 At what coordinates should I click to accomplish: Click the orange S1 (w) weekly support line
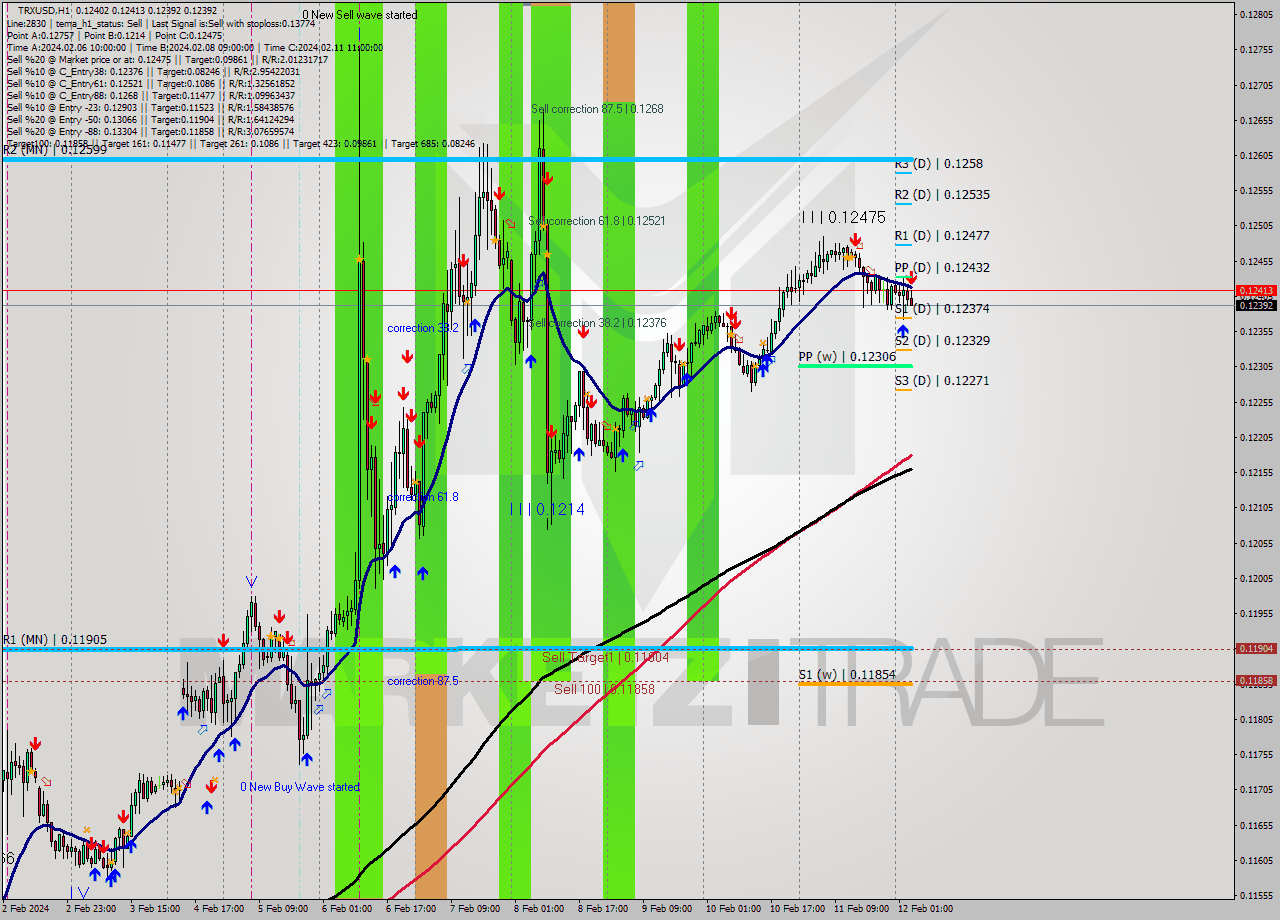point(855,684)
